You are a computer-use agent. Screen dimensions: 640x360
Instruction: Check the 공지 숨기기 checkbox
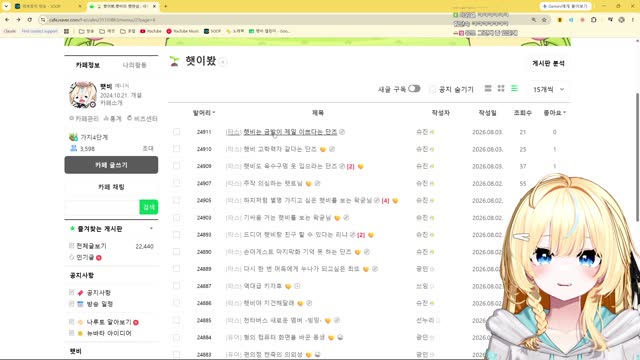point(433,89)
